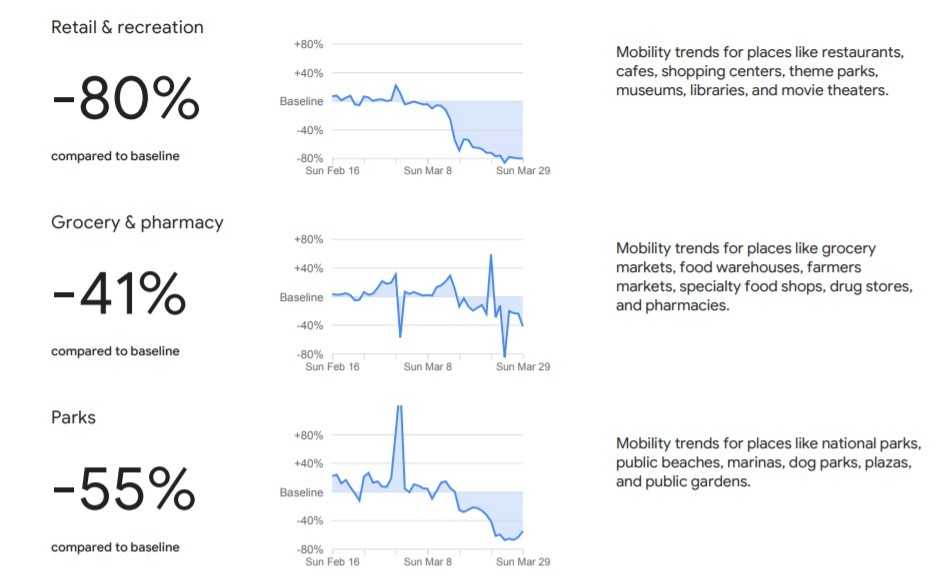
Task: Click the Baseline label on the Parks chart
Action: pos(301,493)
